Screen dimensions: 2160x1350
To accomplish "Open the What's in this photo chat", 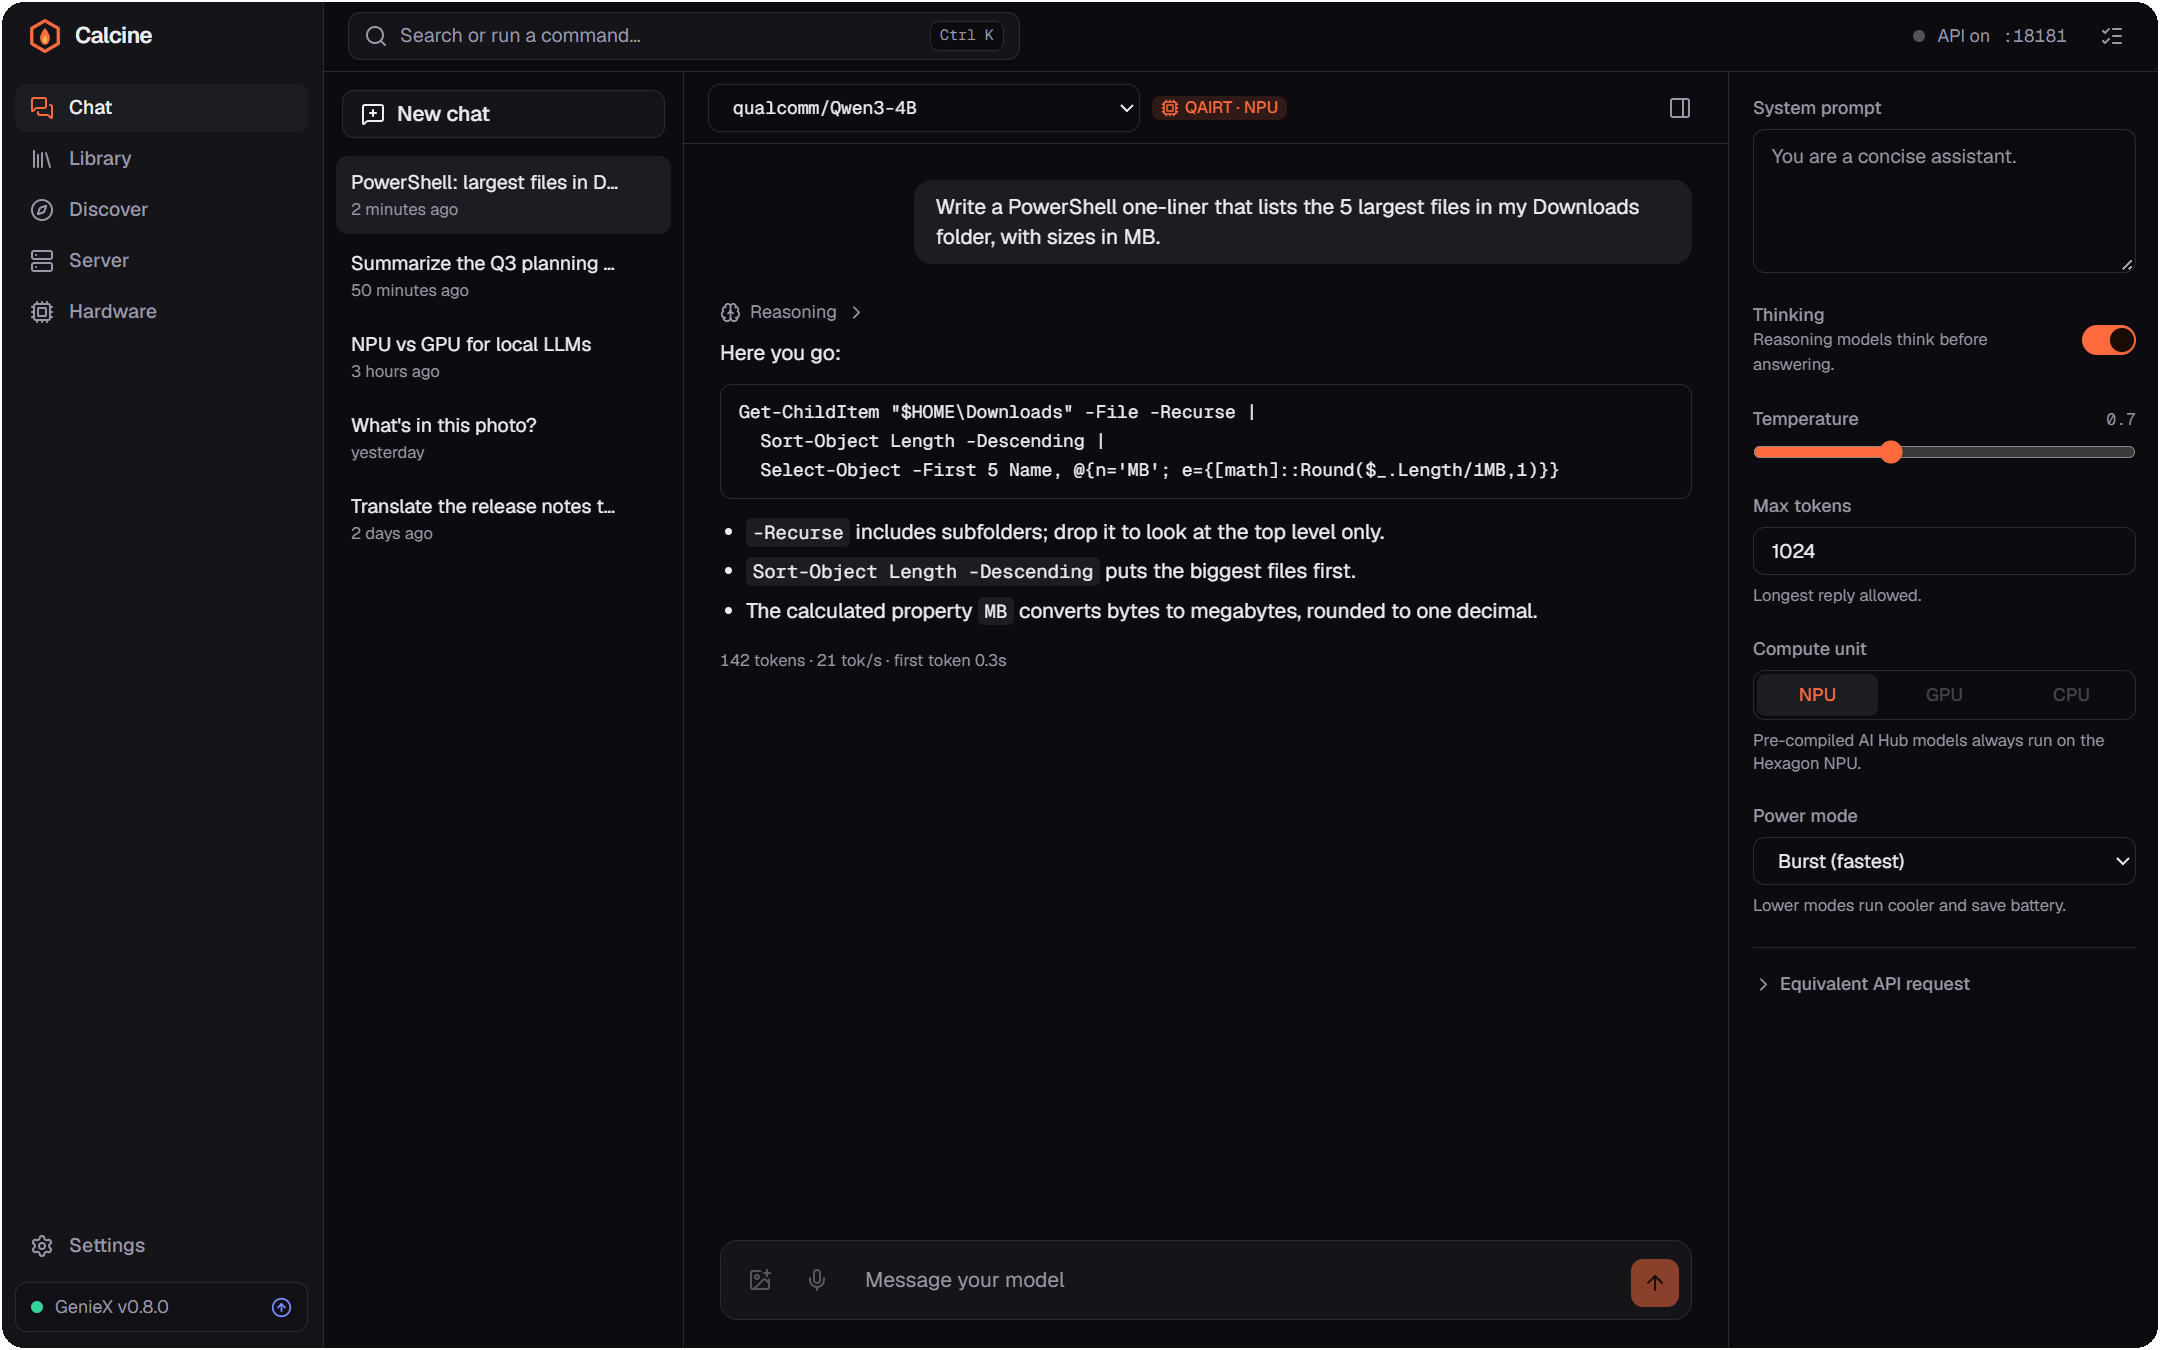I will pyautogui.click(x=503, y=438).
